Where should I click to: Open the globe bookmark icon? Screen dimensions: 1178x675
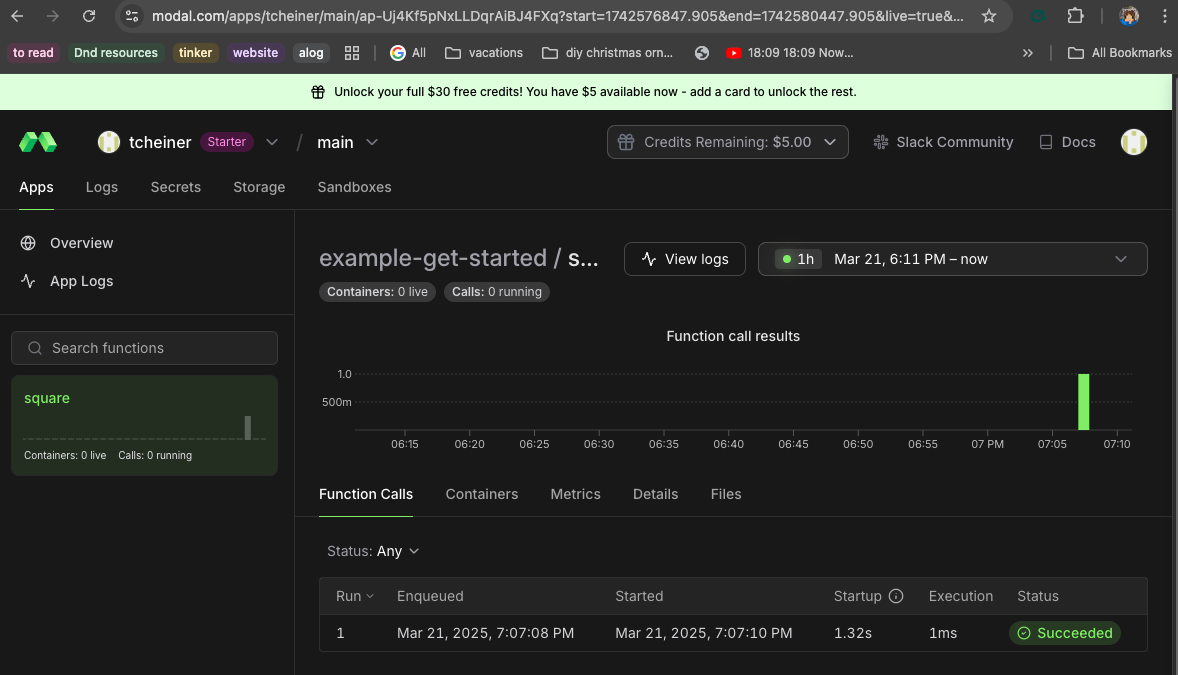pyautogui.click(x=702, y=53)
